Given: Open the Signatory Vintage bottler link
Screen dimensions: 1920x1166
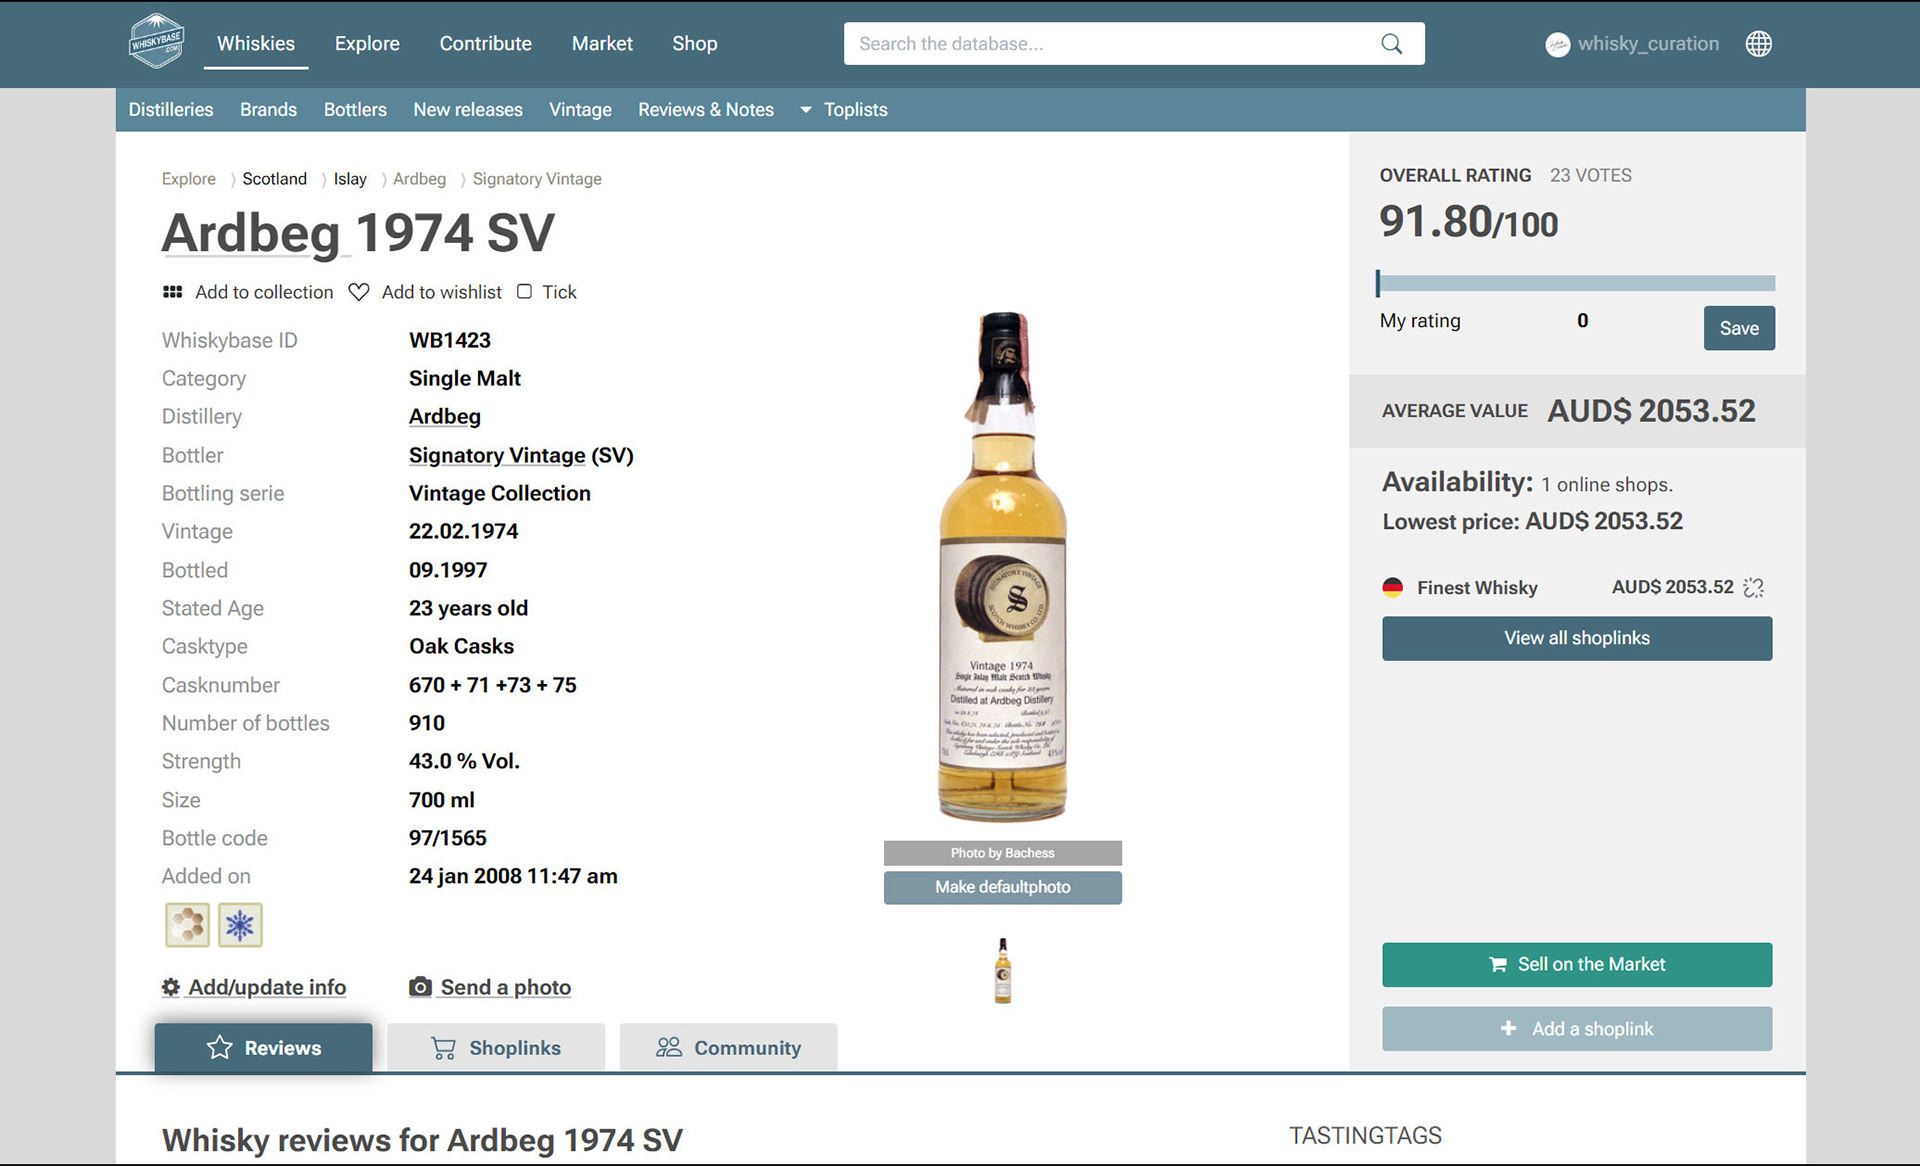Looking at the screenshot, I should click(x=497, y=455).
